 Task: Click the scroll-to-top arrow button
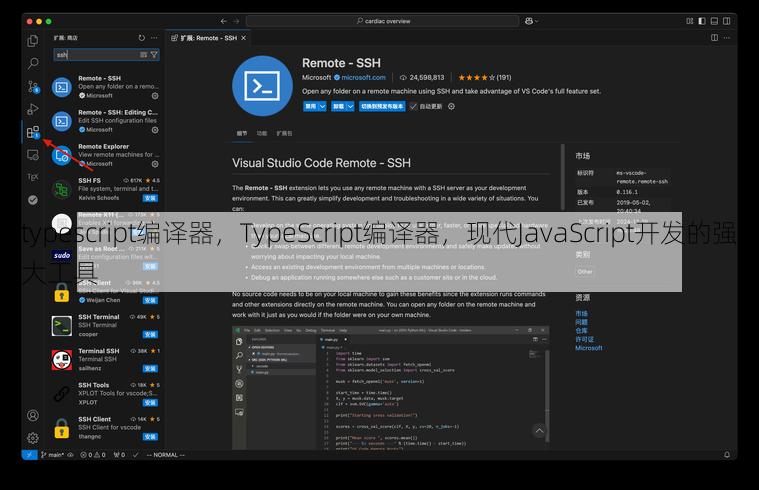coord(539,430)
